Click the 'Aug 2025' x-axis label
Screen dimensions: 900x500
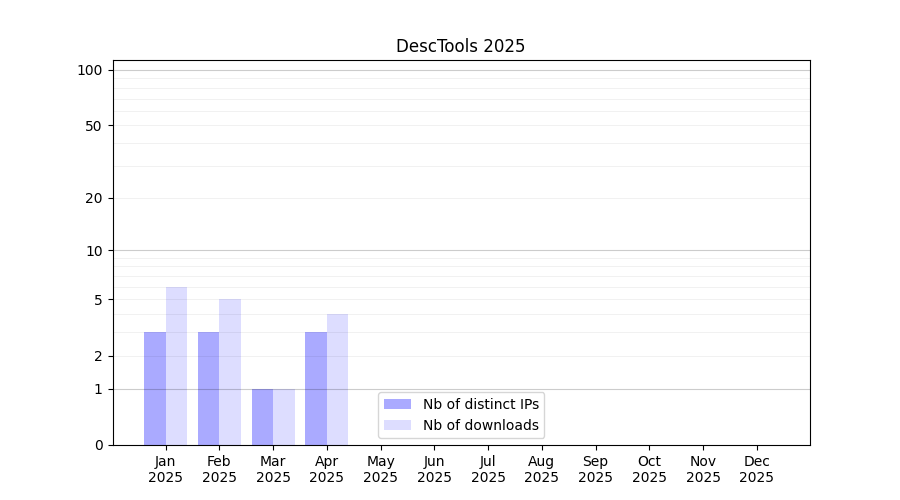tap(541, 469)
